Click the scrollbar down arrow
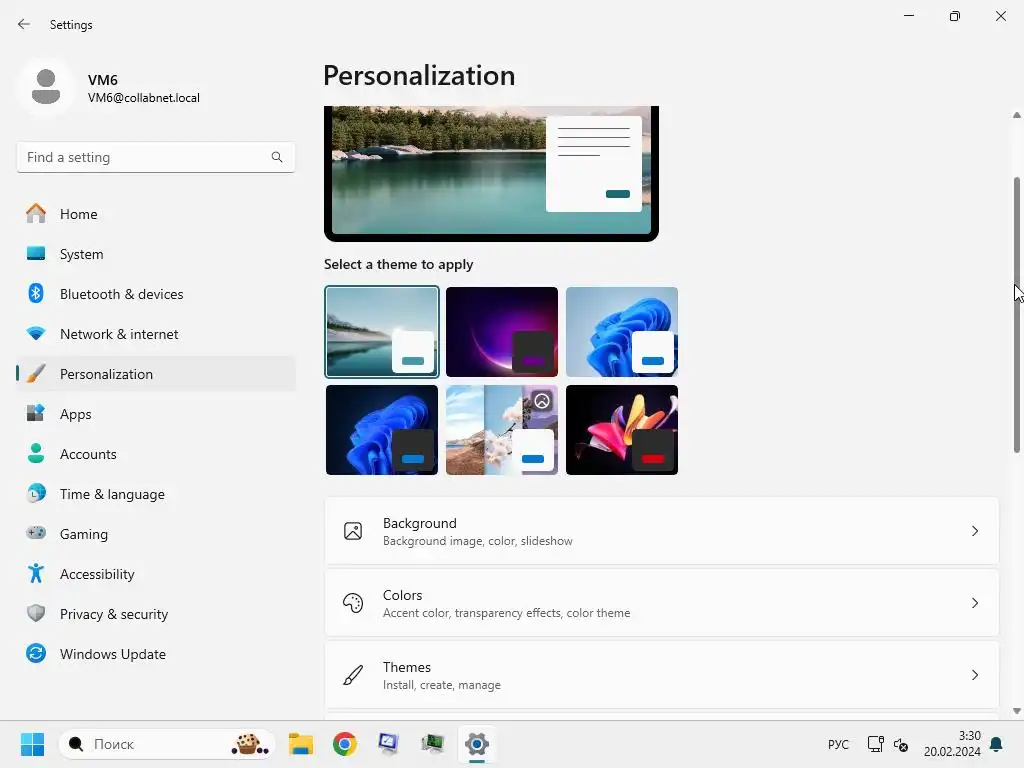The width and height of the screenshot is (1024, 768). pyautogui.click(x=1017, y=711)
